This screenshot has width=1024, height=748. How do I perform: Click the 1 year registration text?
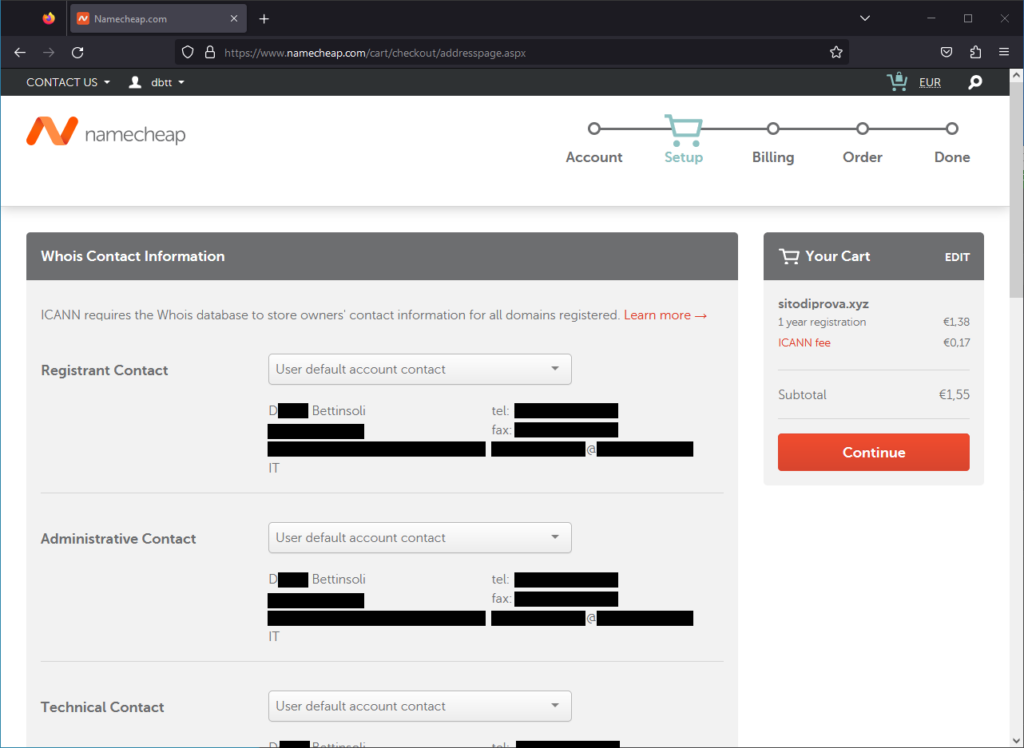click(822, 322)
